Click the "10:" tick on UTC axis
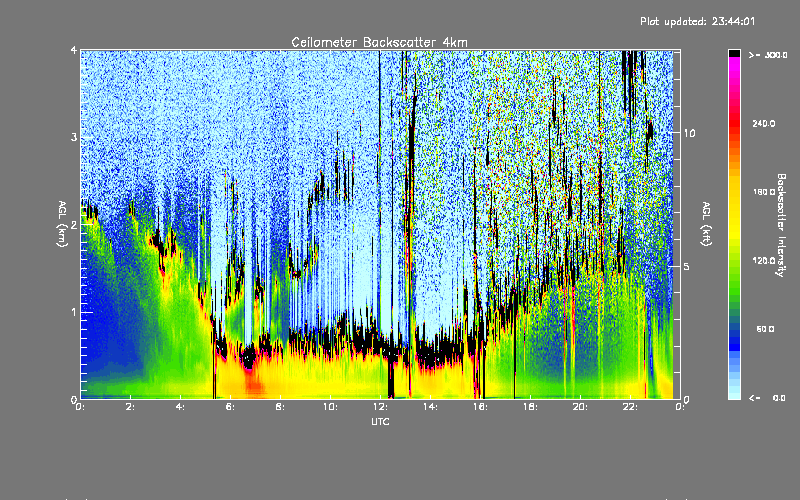The image size is (800, 500). coord(330,407)
